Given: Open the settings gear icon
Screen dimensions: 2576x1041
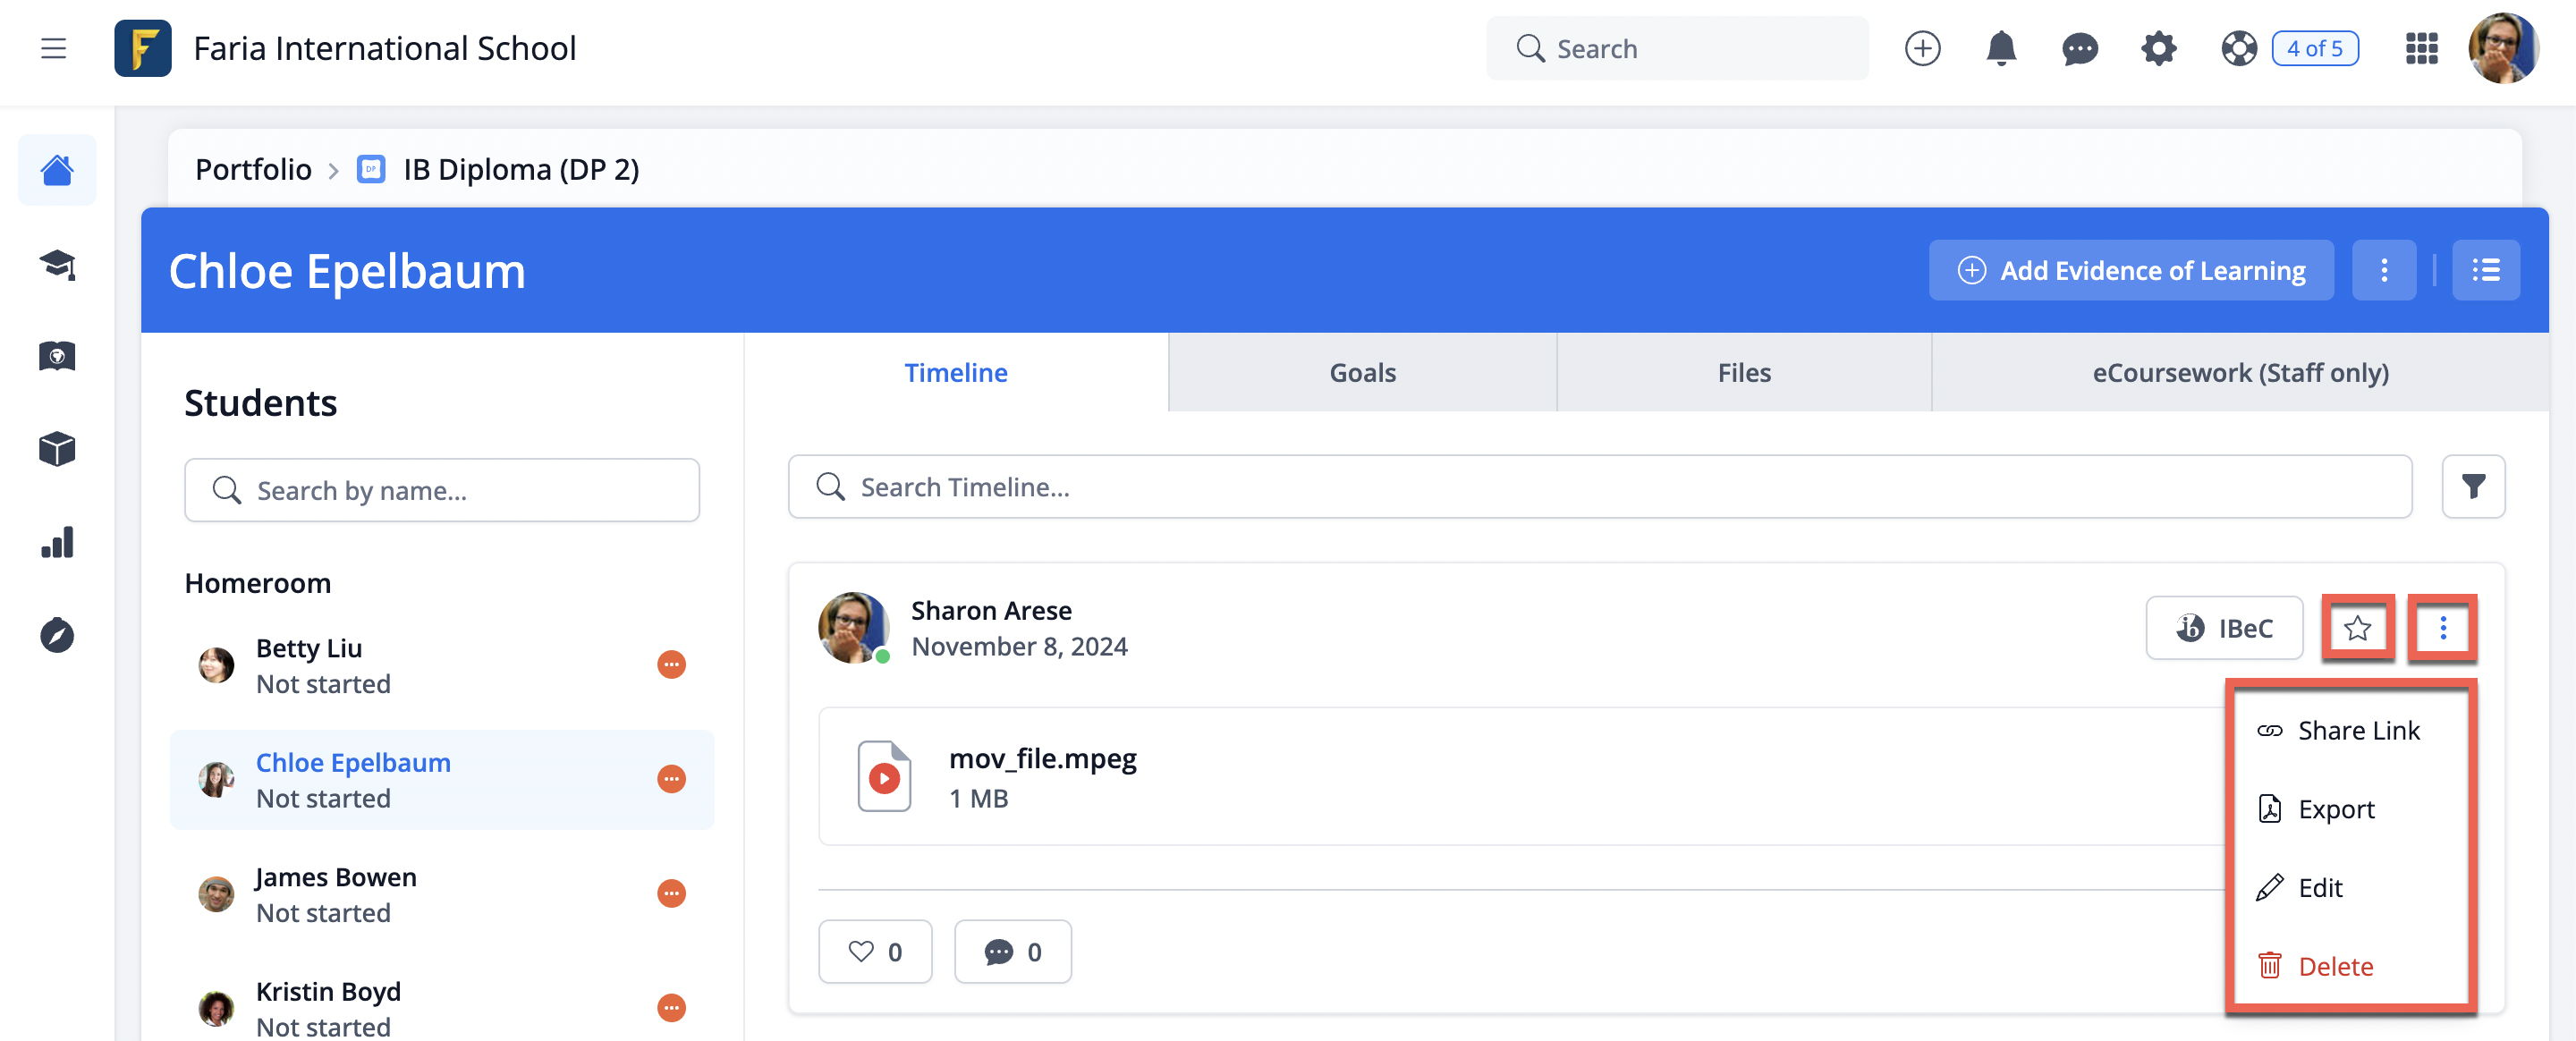Looking at the screenshot, I should [2158, 48].
